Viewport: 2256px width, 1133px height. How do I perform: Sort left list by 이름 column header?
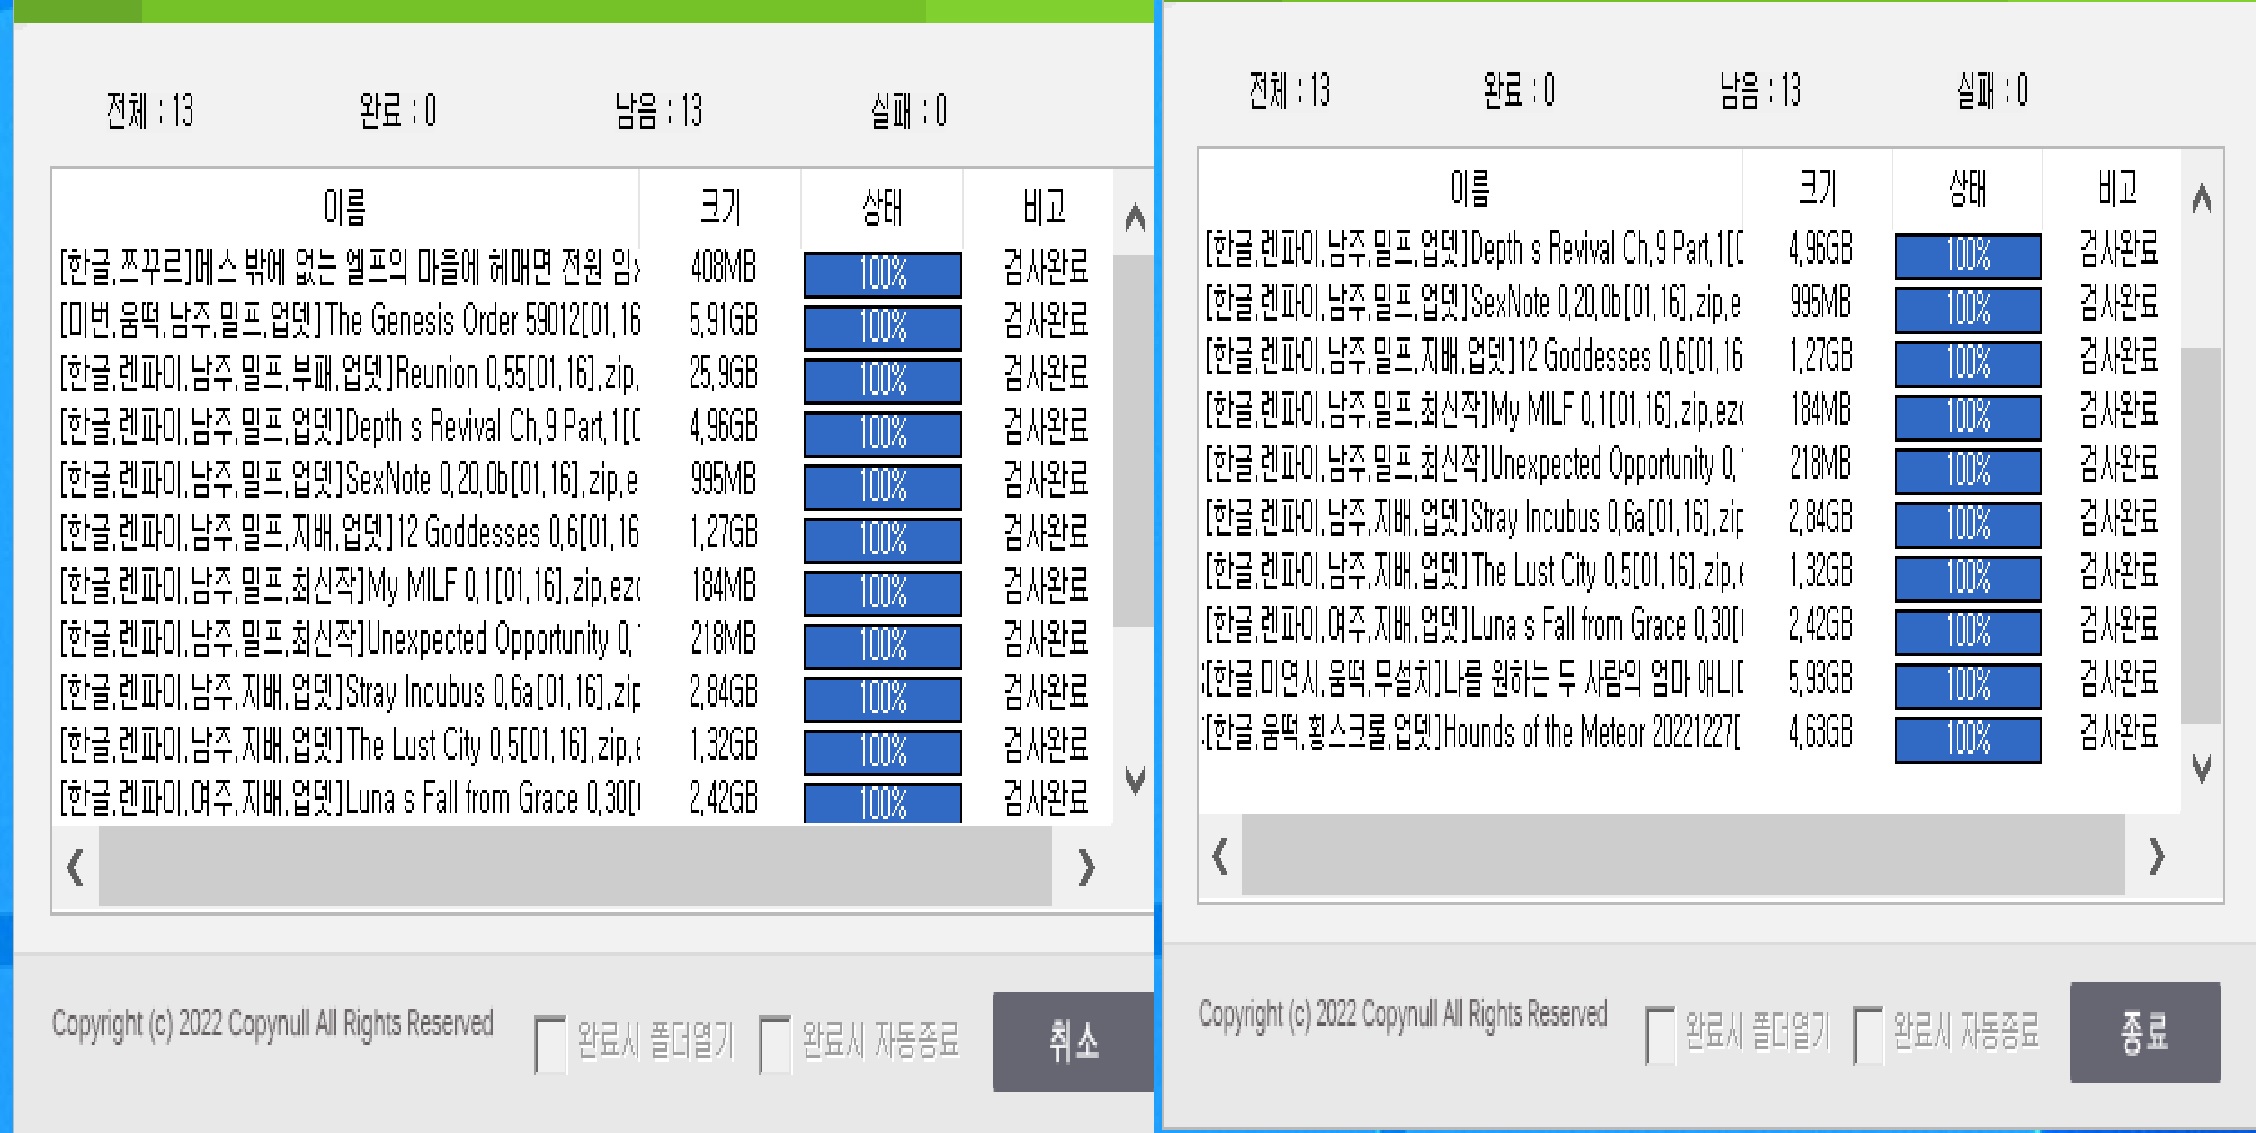pos(345,207)
